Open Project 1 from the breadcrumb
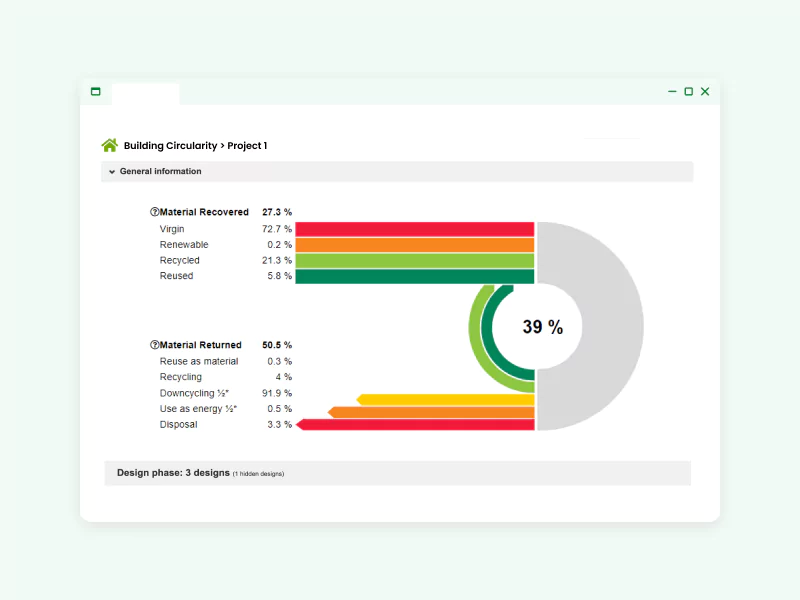This screenshot has height=600, width=800. pos(246,145)
